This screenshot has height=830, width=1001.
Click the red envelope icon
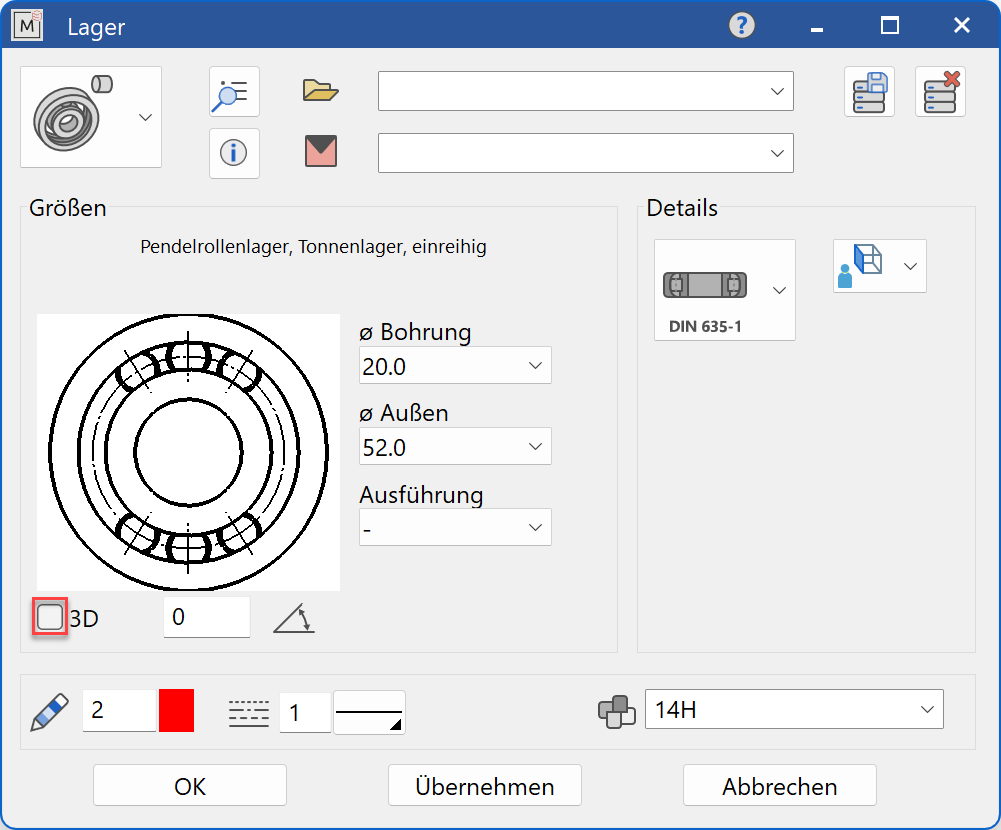click(321, 151)
